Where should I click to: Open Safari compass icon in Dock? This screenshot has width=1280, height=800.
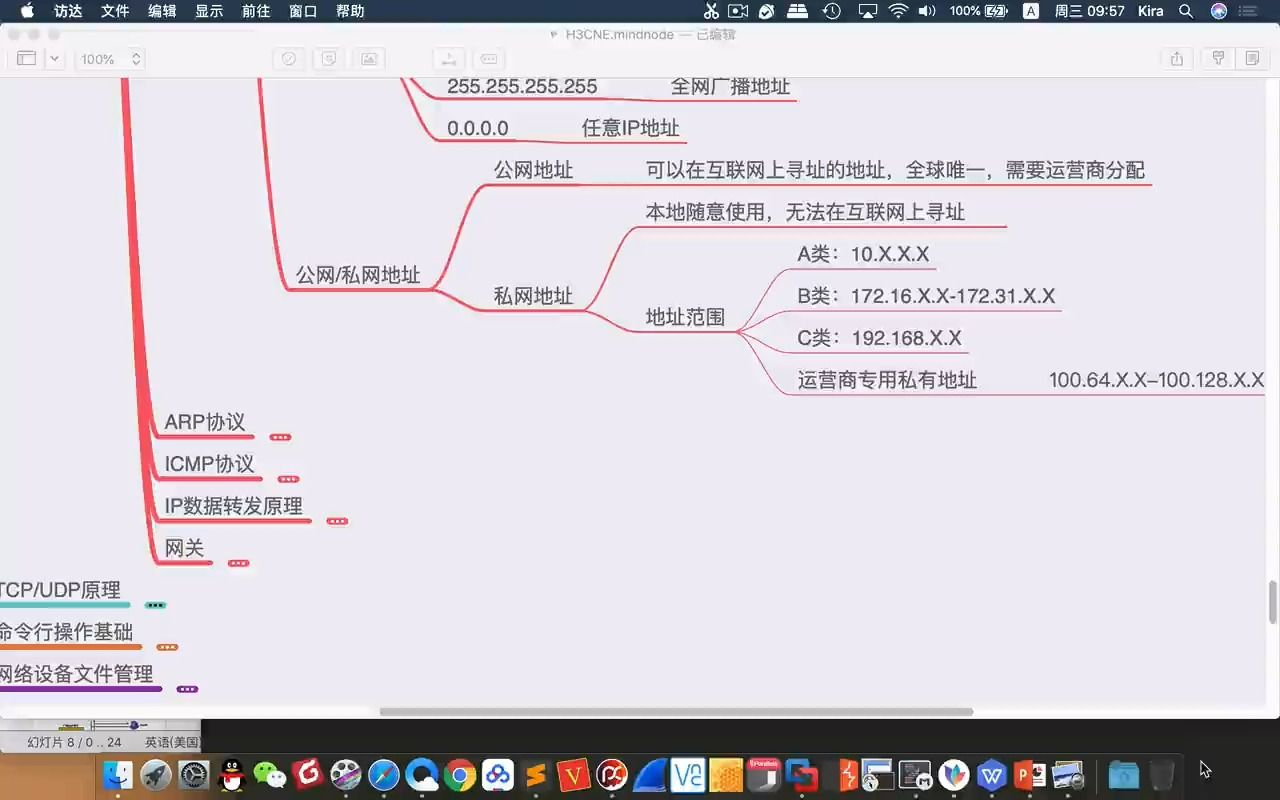[384, 775]
